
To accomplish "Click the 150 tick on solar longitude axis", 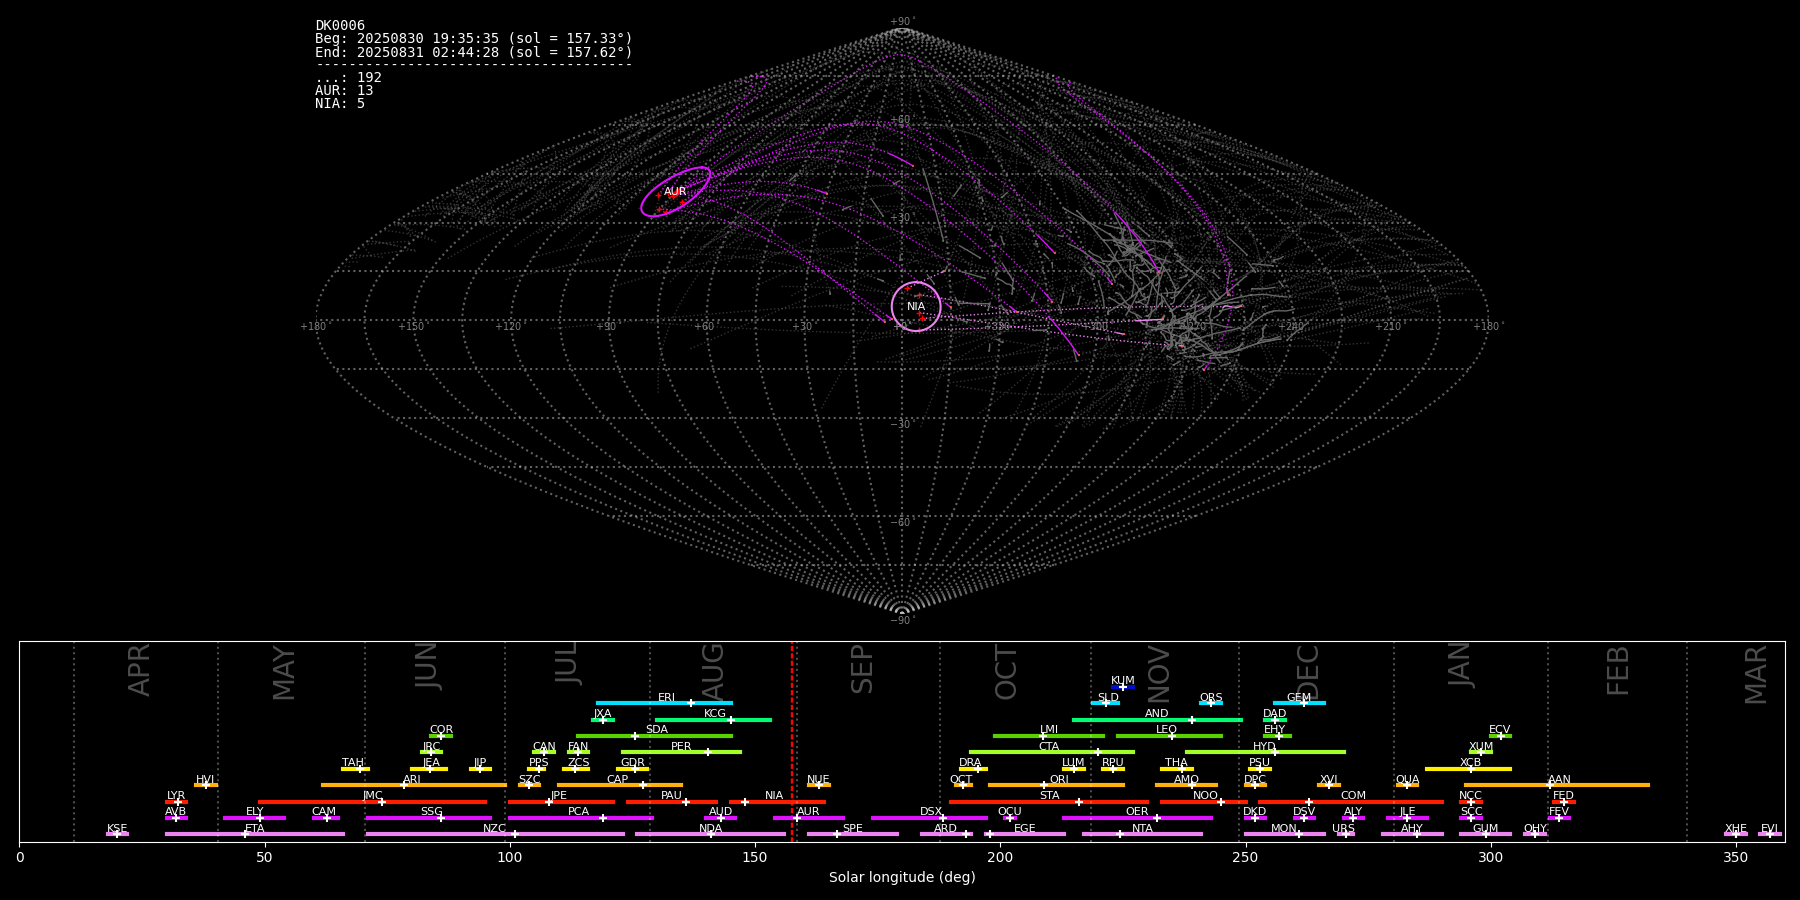I will pos(755,858).
